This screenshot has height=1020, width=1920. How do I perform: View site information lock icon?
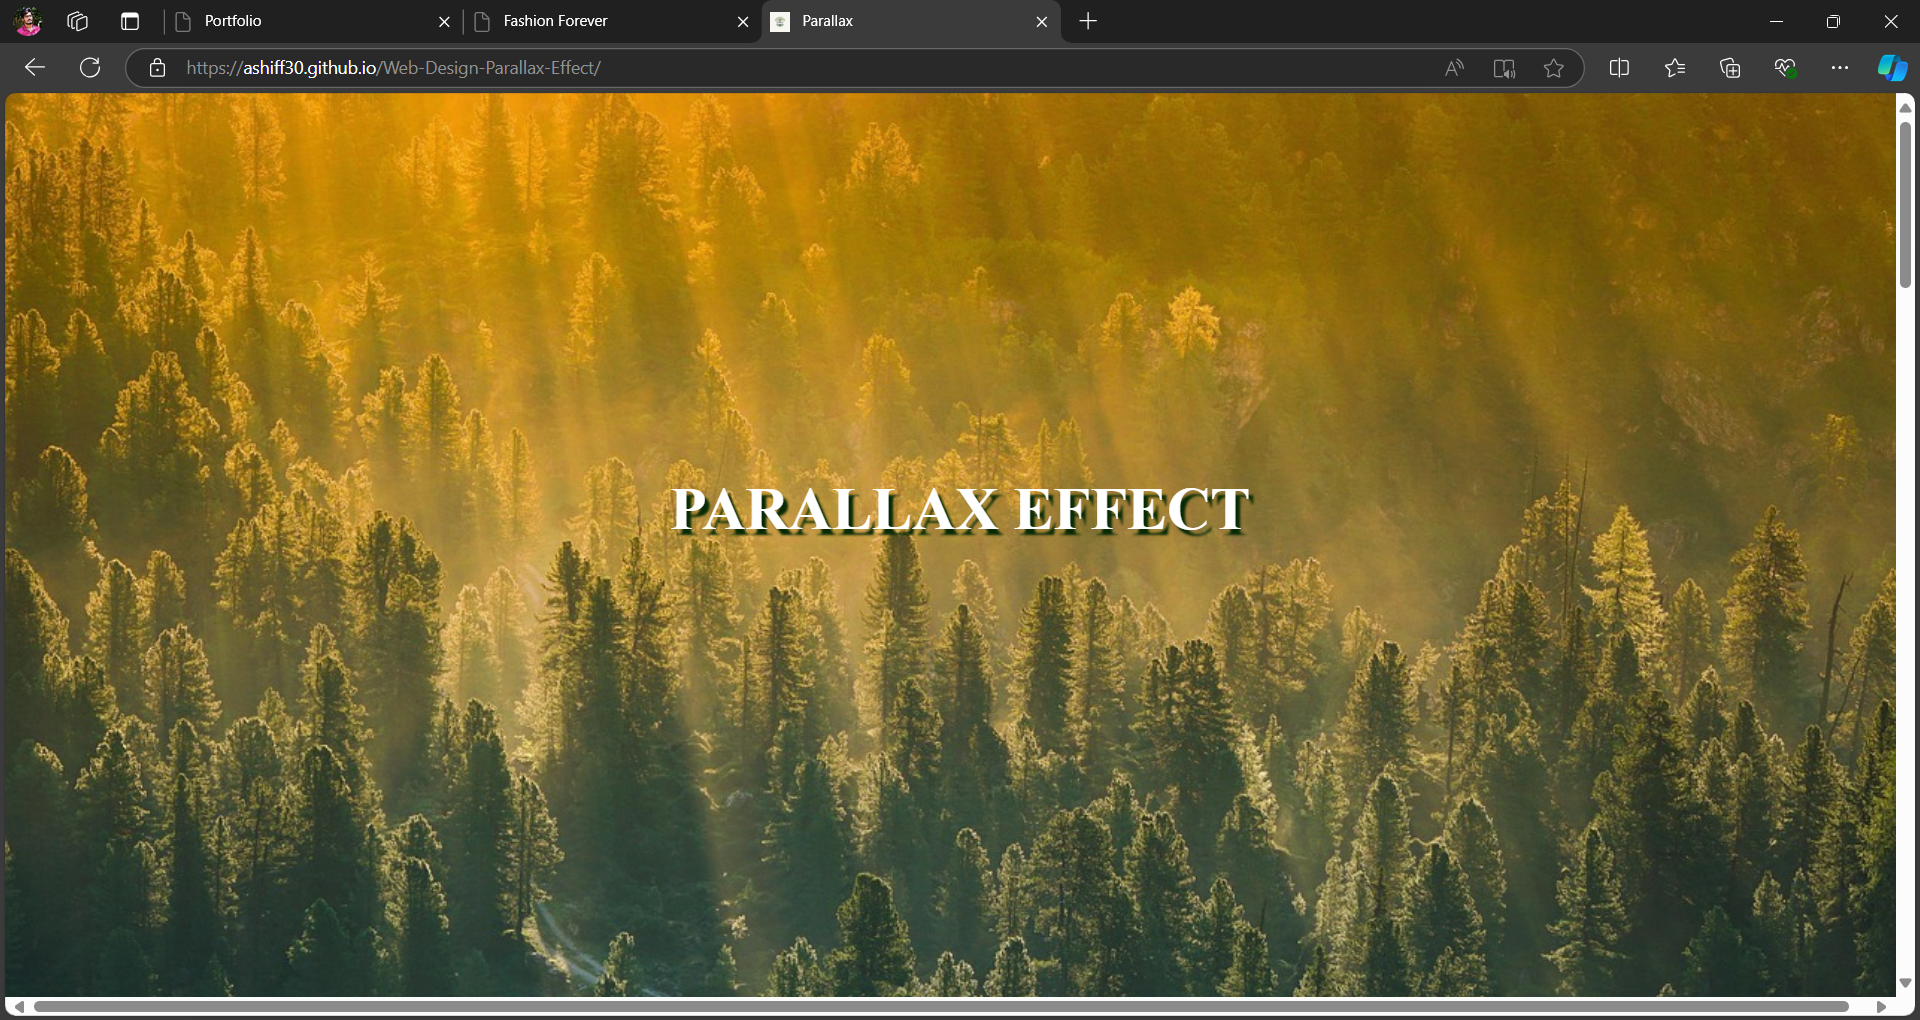pos(157,68)
